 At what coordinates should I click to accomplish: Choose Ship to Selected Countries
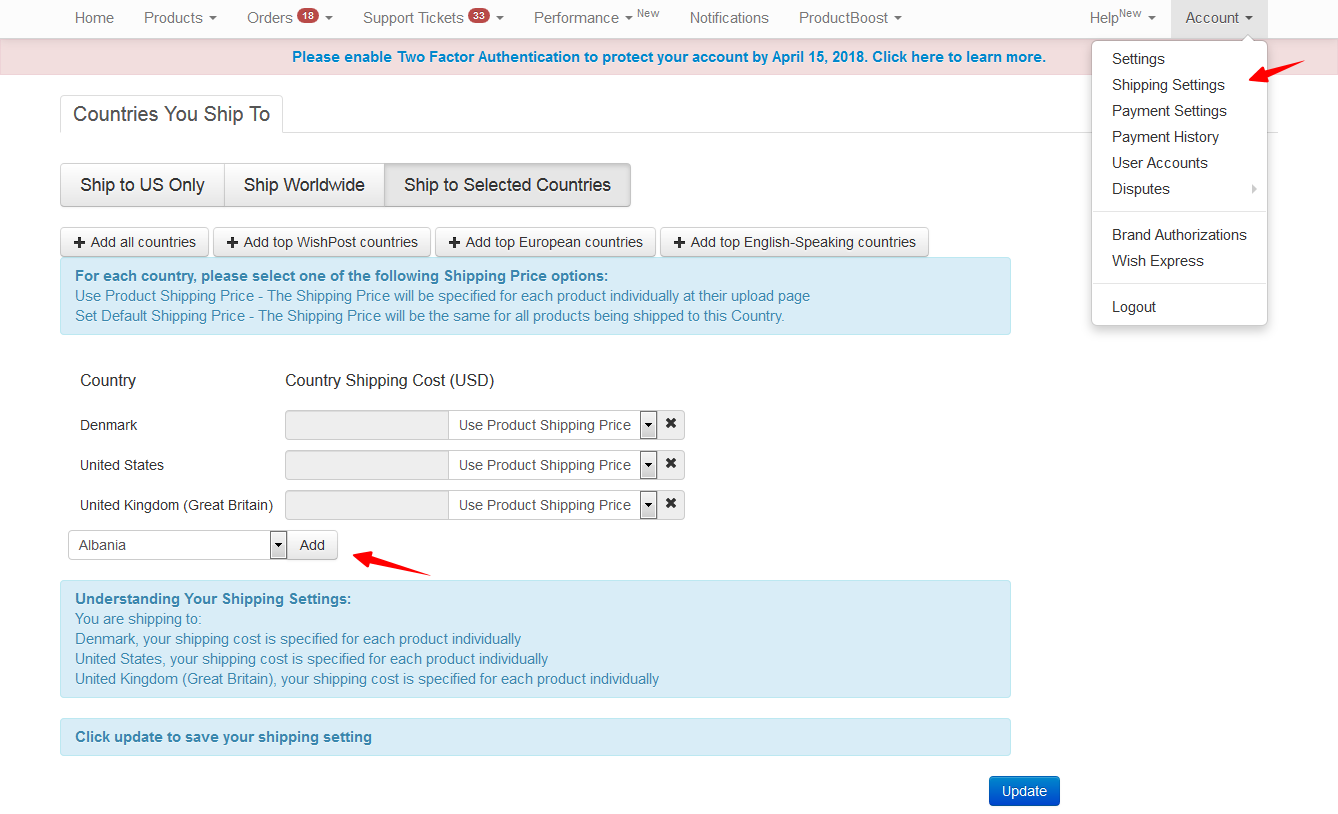507,185
